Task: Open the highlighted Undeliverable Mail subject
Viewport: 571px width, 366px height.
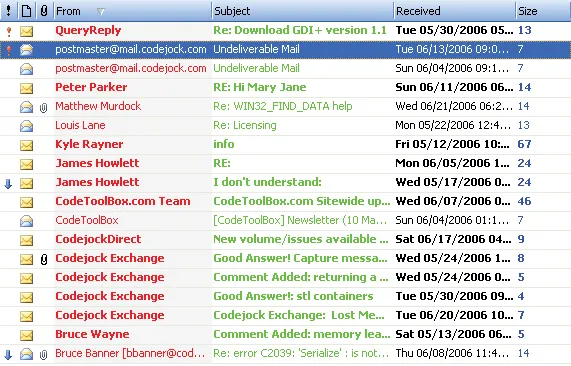Action: coord(256,49)
